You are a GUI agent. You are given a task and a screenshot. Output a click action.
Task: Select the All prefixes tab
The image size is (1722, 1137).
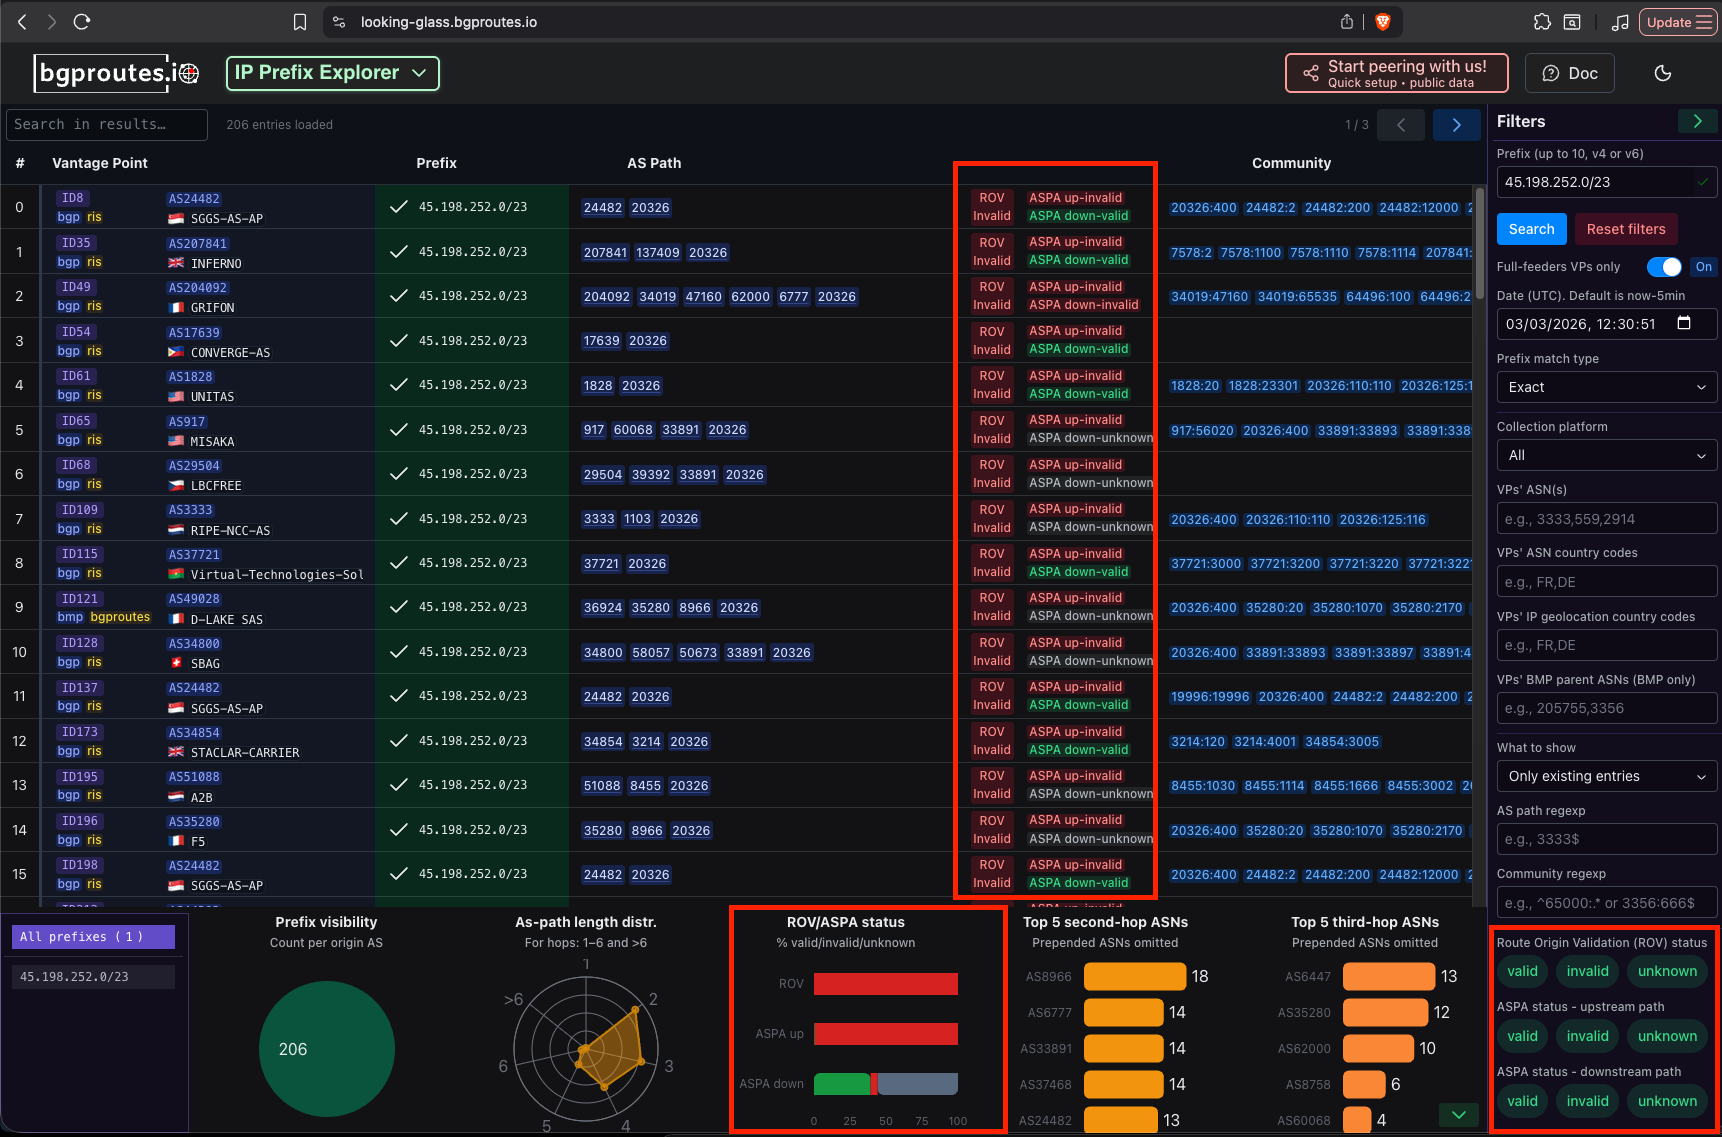coord(92,937)
